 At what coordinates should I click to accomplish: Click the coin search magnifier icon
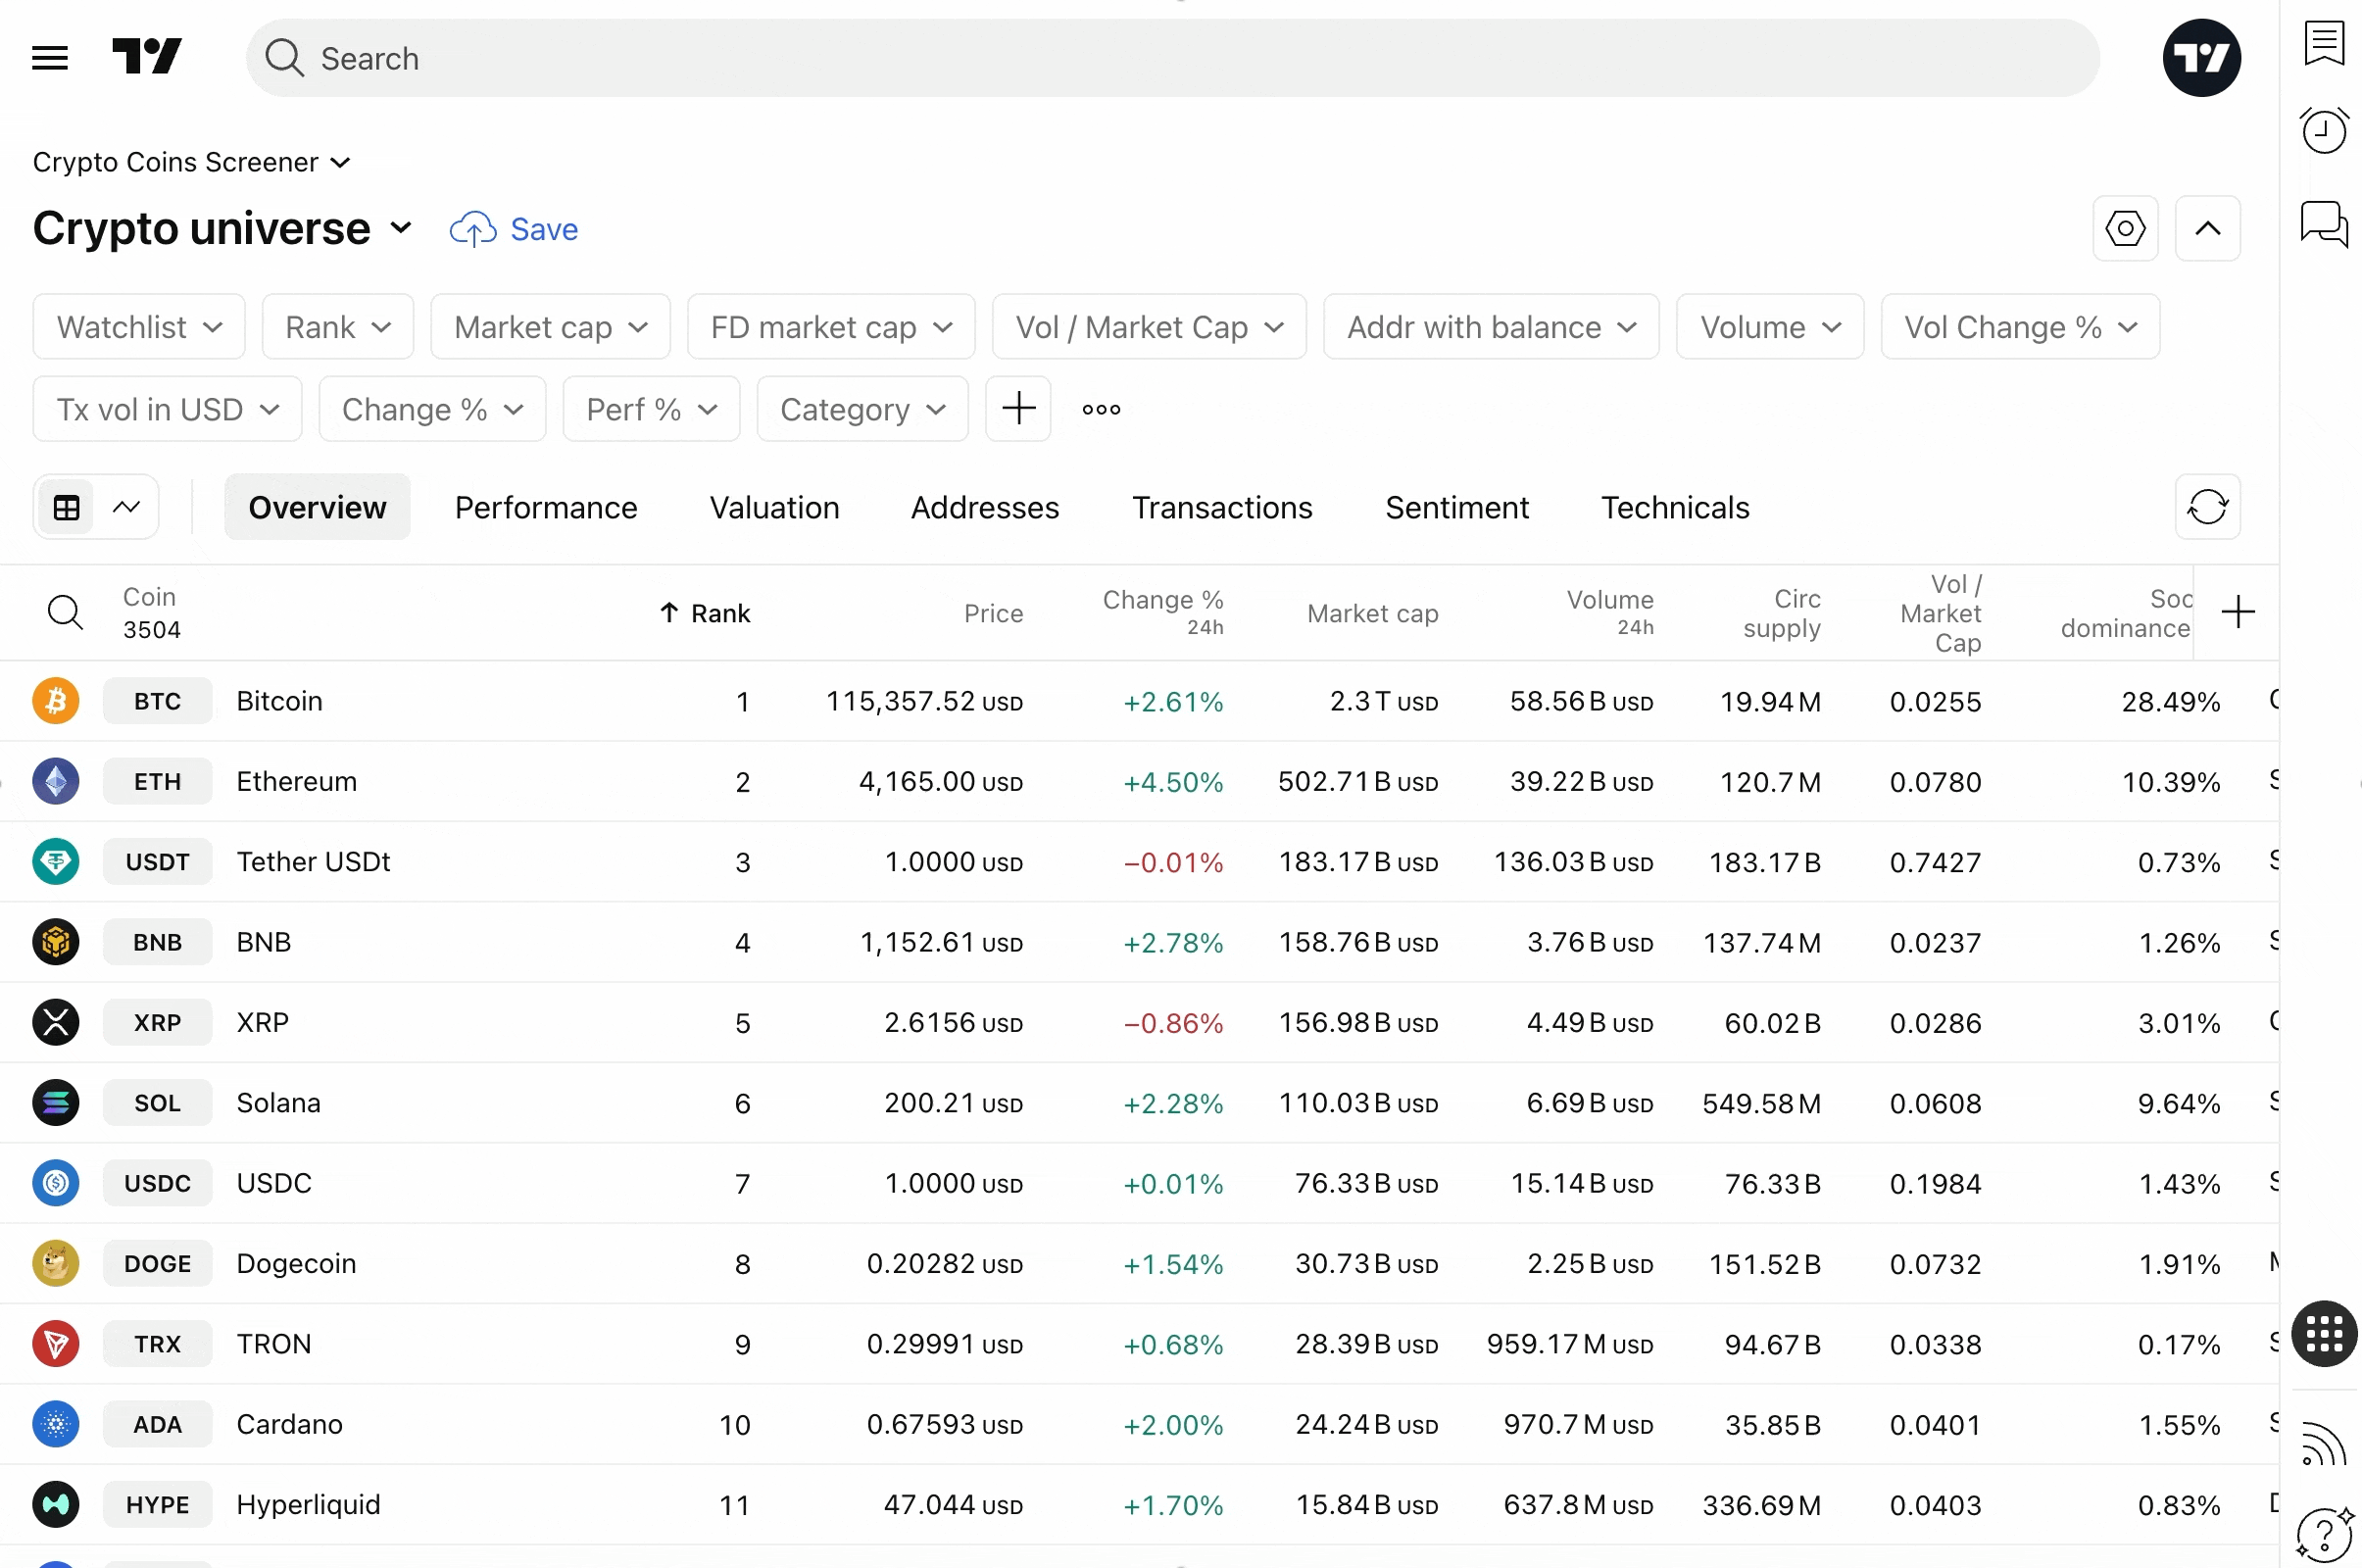coord(66,612)
